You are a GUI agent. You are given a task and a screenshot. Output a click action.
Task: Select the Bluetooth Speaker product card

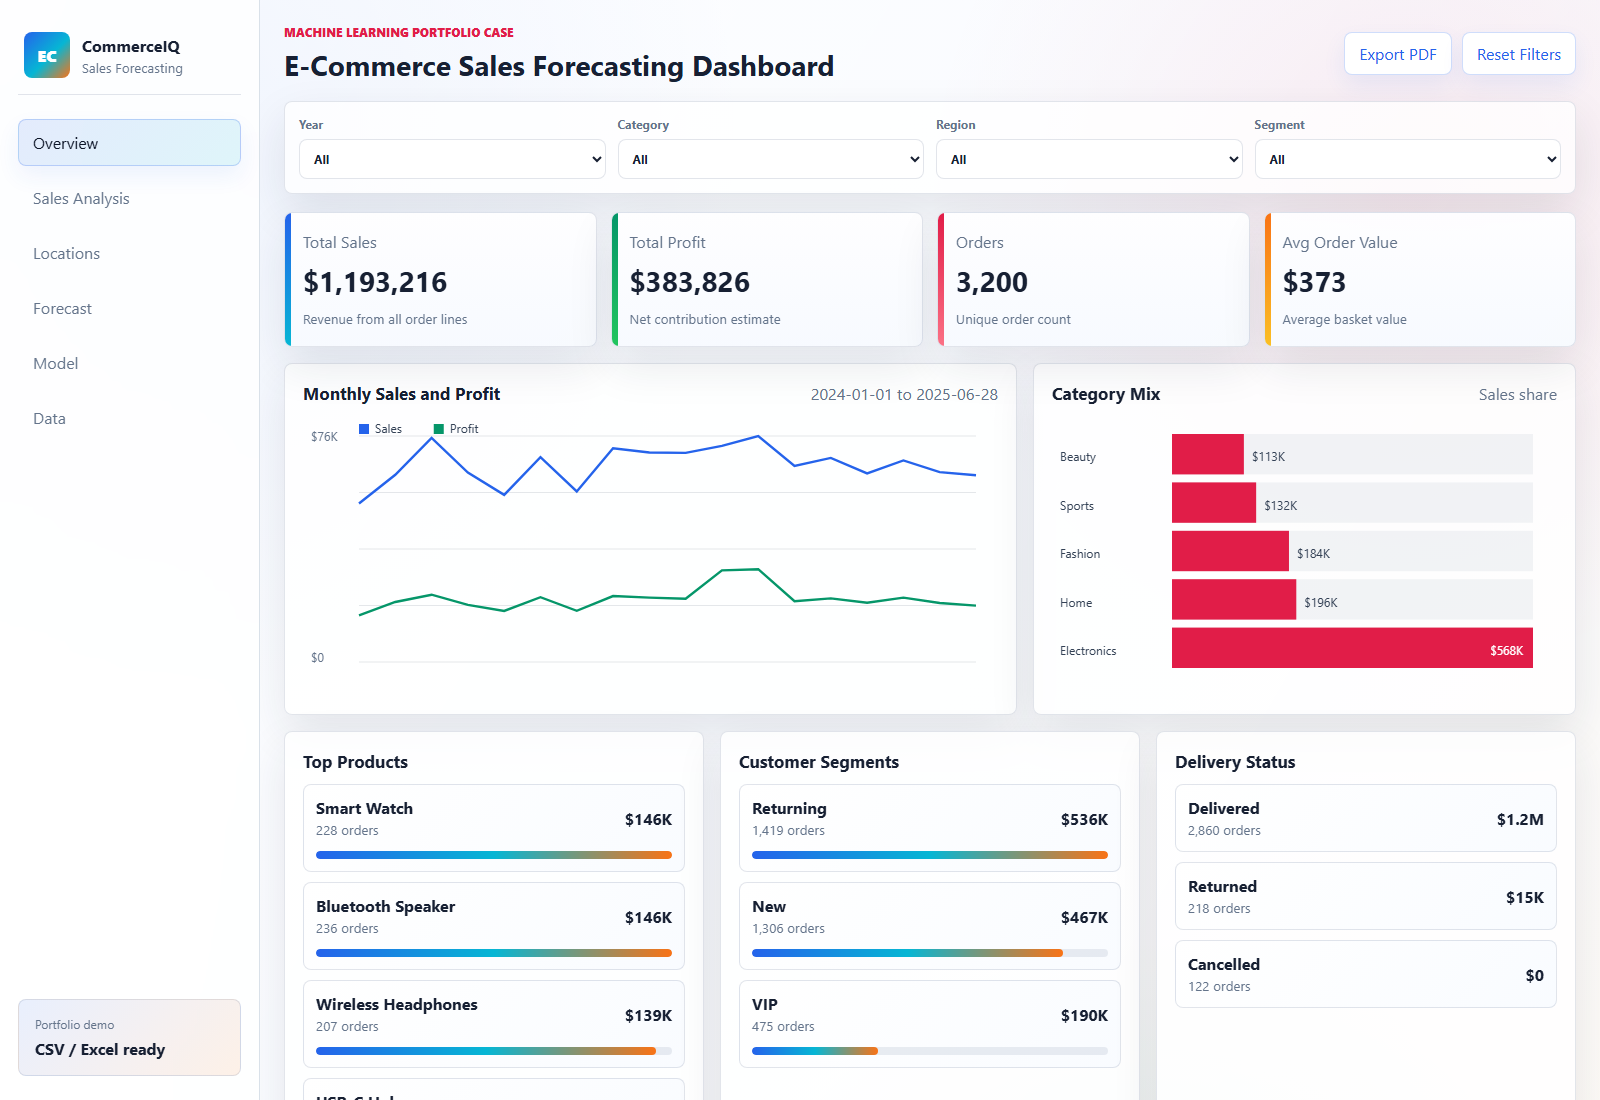(494, 926)
